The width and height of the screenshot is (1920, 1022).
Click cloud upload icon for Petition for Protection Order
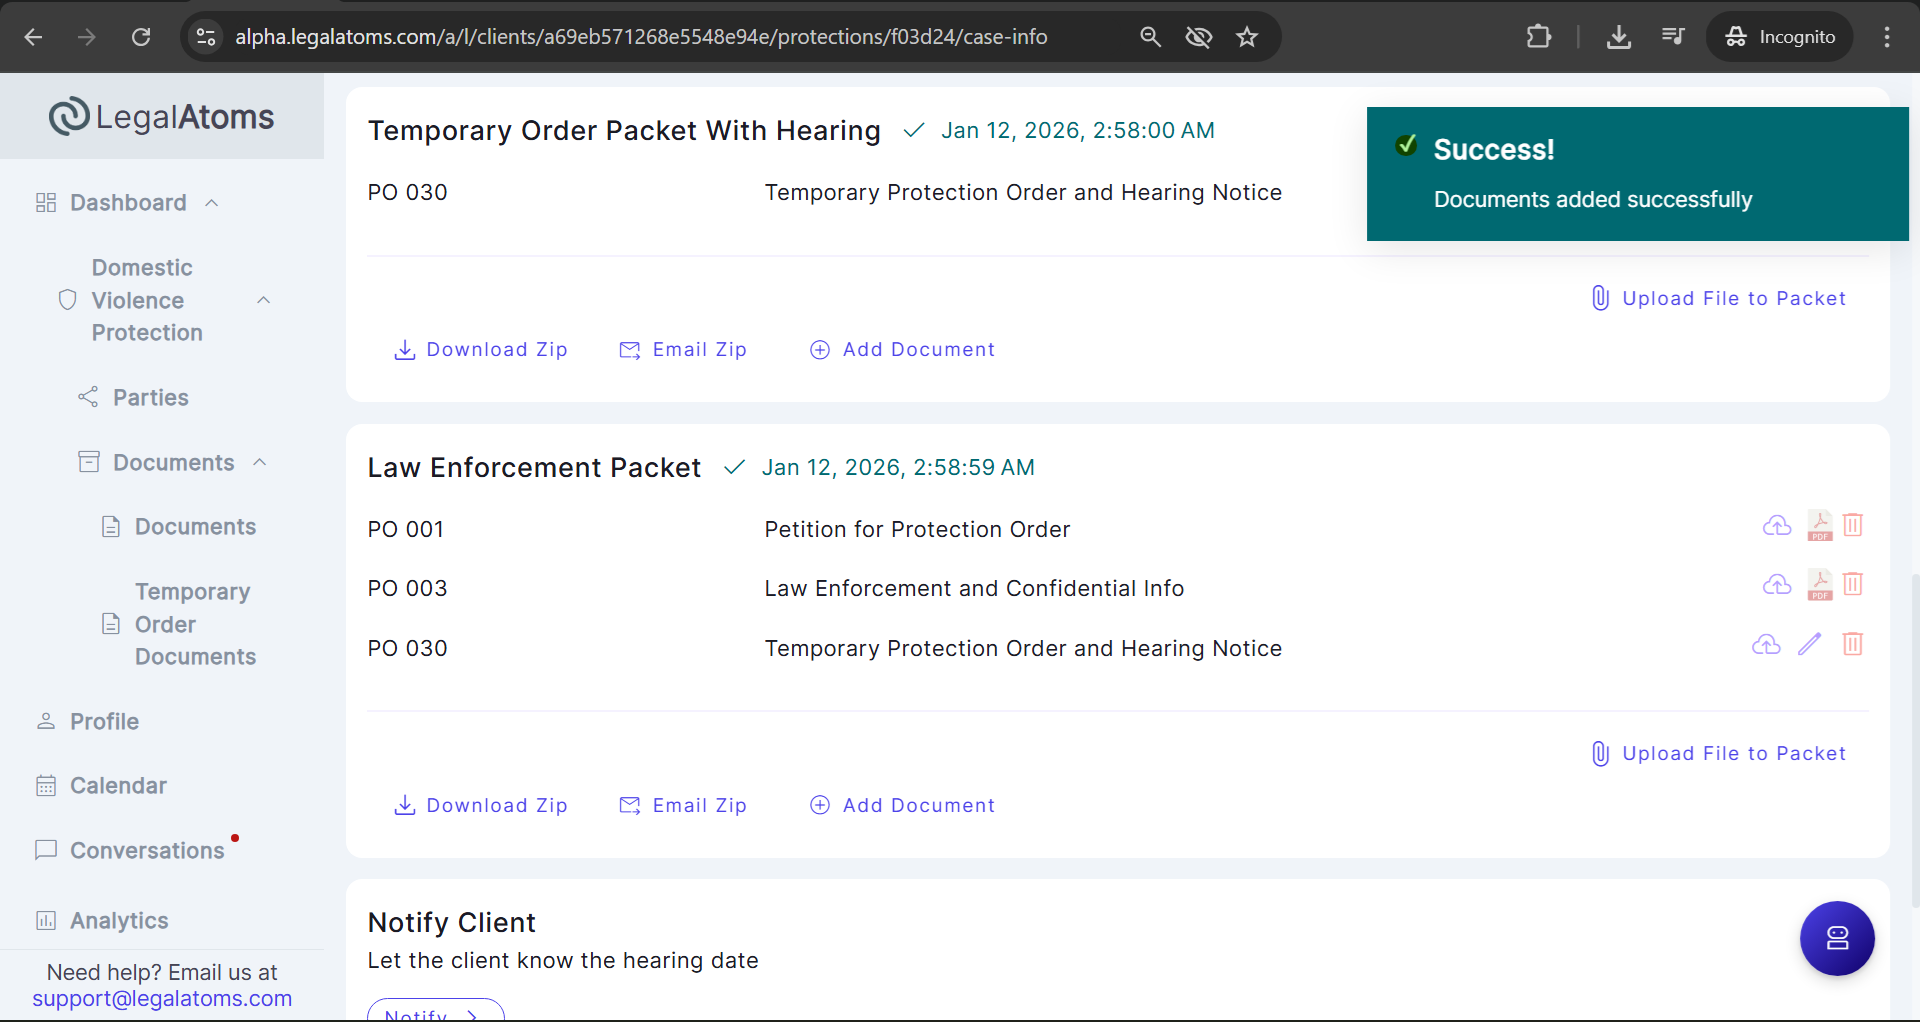[x=1776, y=525]
